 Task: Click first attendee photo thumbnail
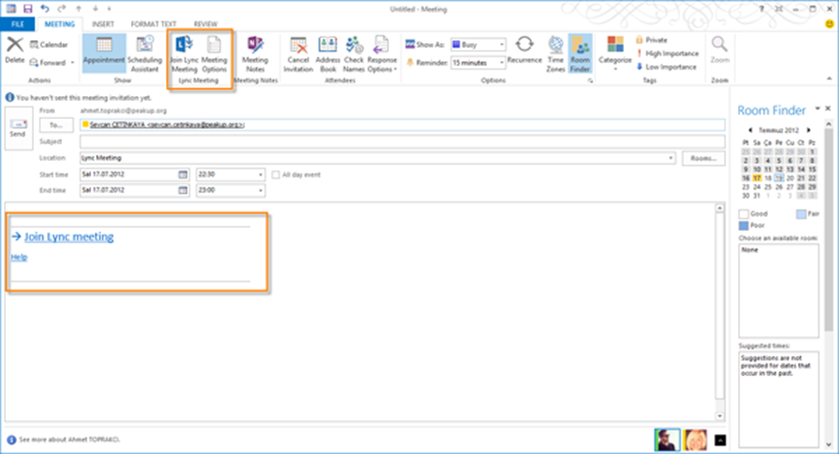(x=667, y=440)
